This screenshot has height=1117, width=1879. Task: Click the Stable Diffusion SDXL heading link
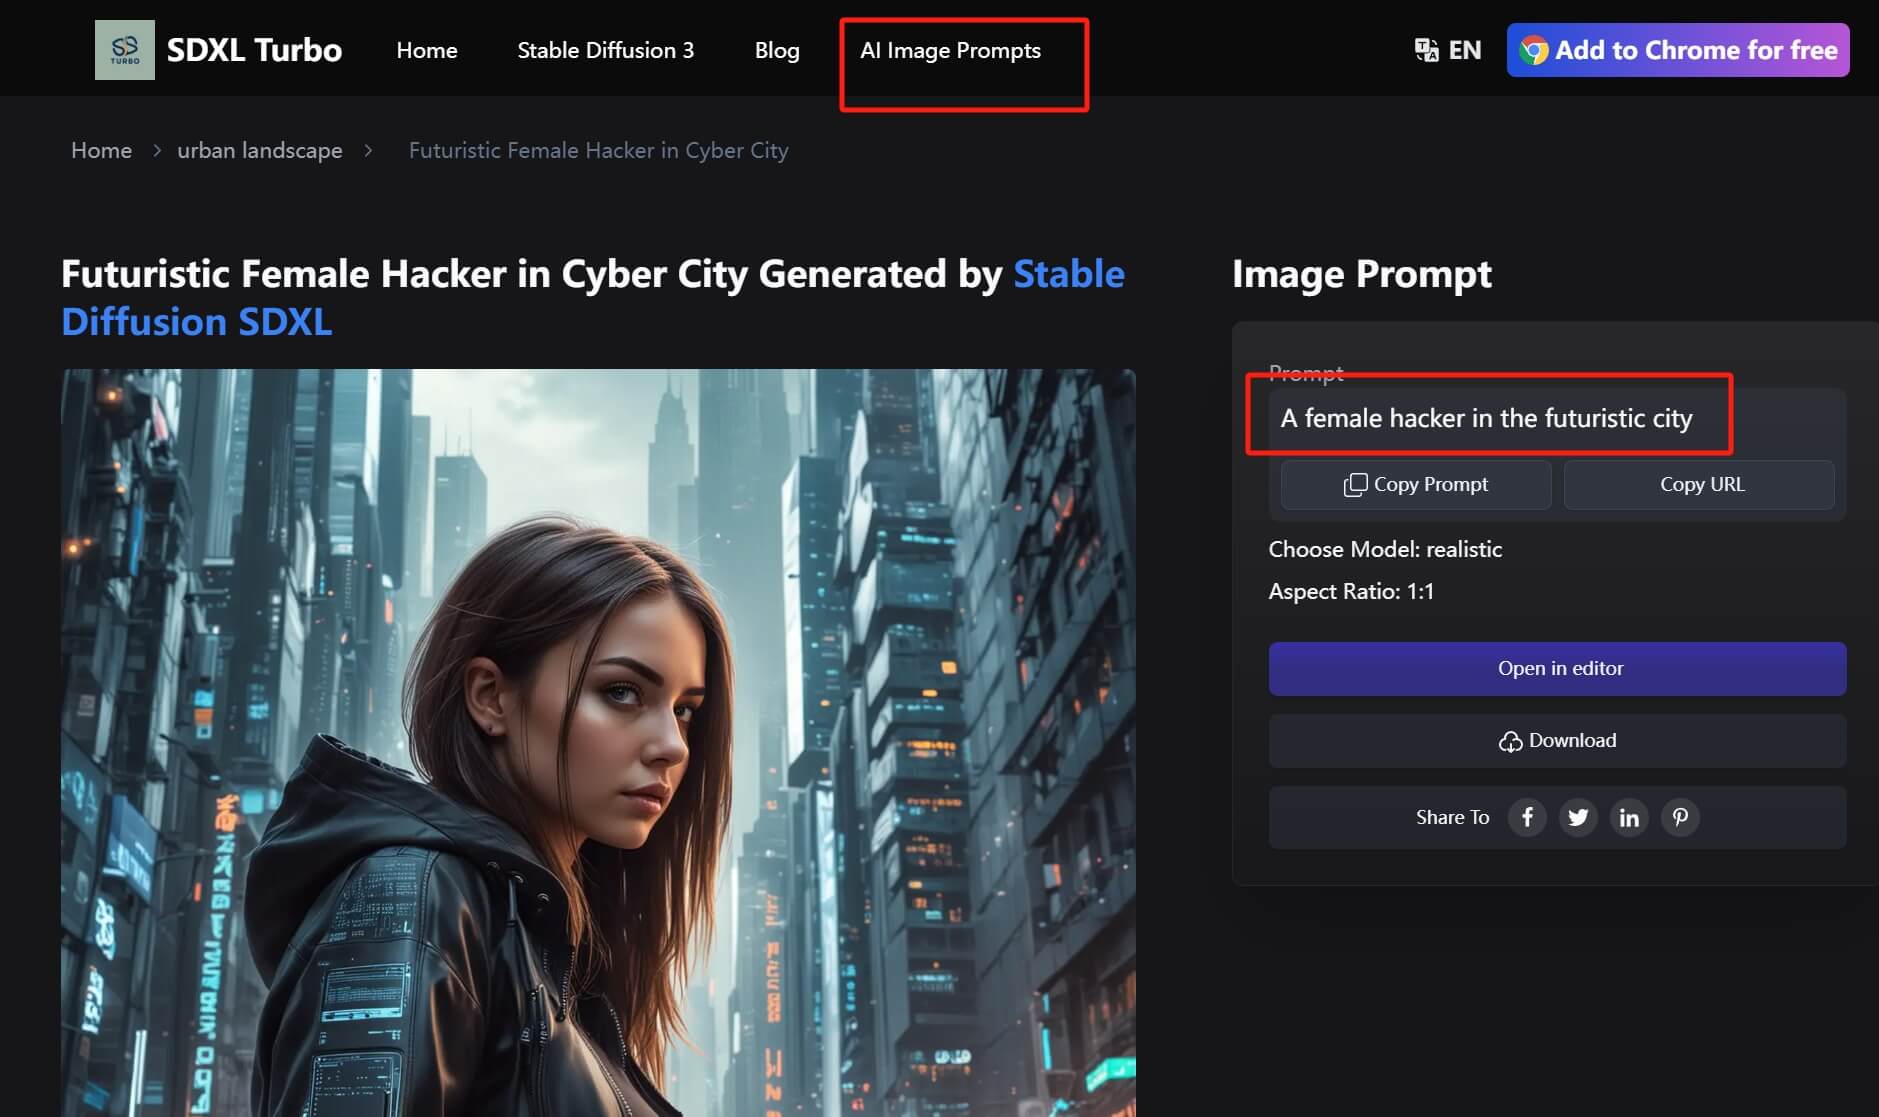tap(197, 322)
